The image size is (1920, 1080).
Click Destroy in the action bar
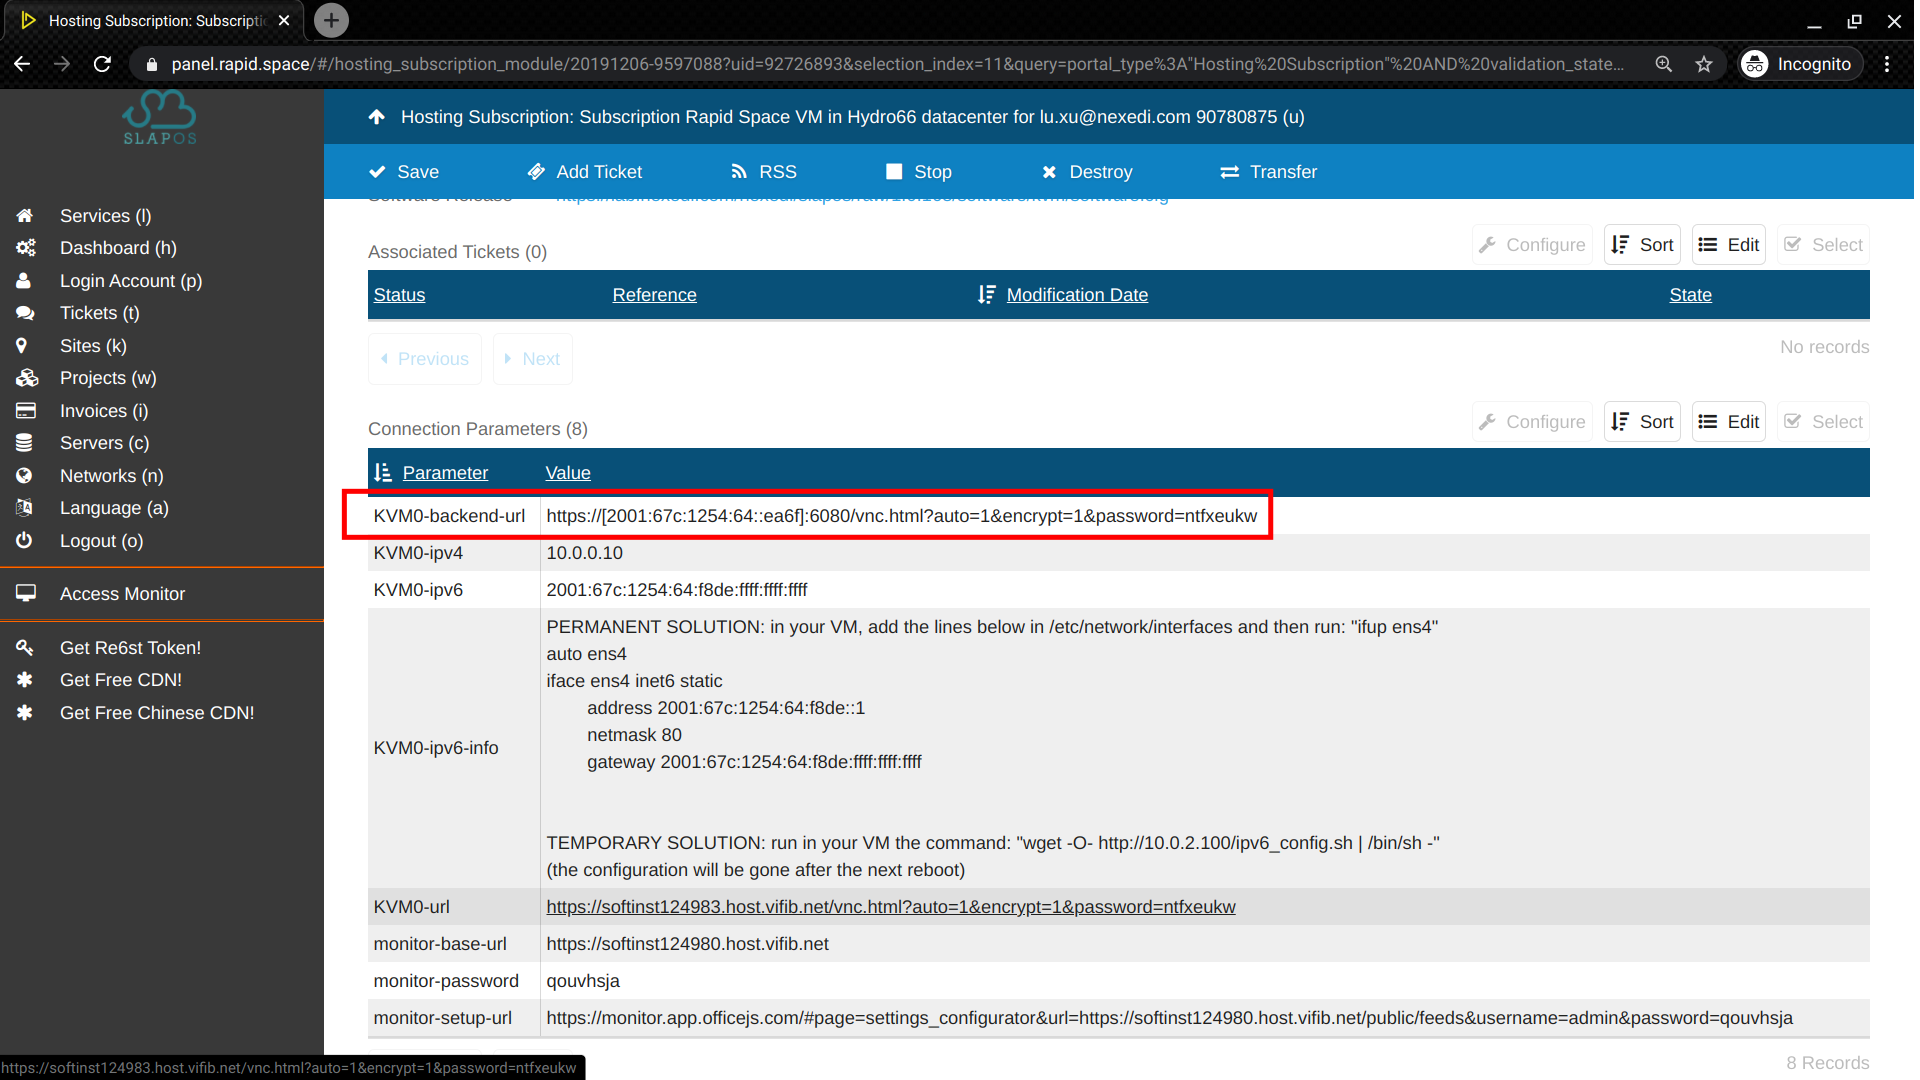(x=1087, y=172)
